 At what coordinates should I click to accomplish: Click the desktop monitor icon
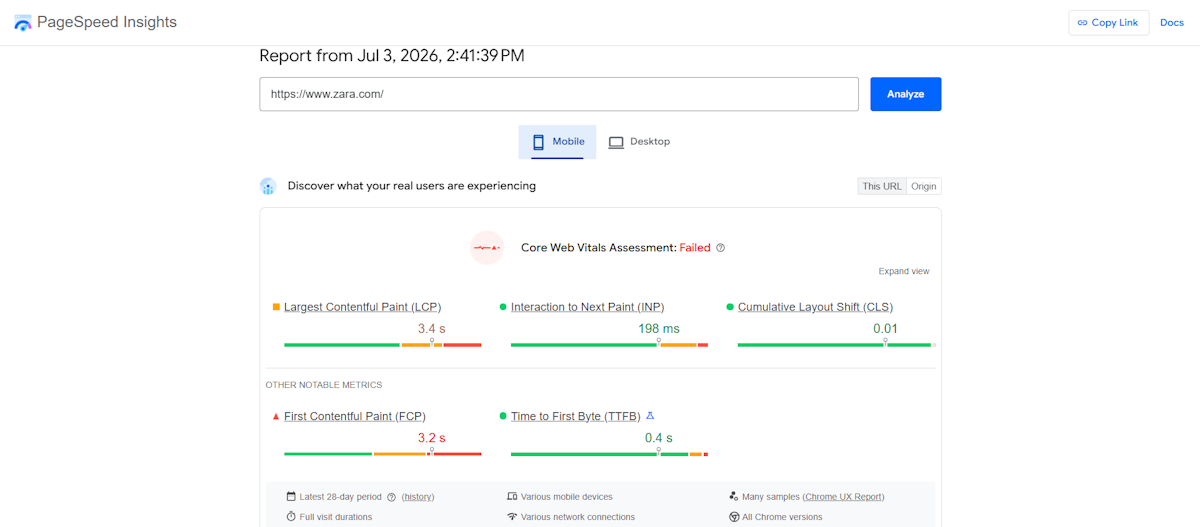tap(616, 142)
